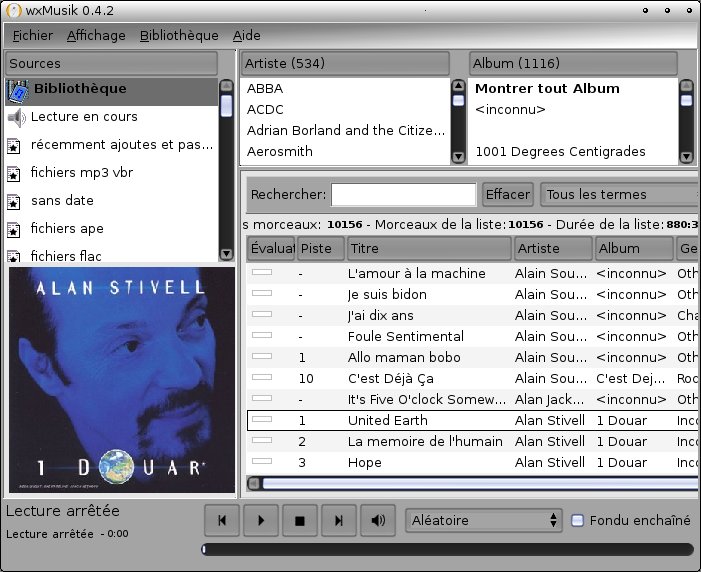This screenshot has width=701, height=572.
Task: Select sans date playlist
Action: [111, 200]
